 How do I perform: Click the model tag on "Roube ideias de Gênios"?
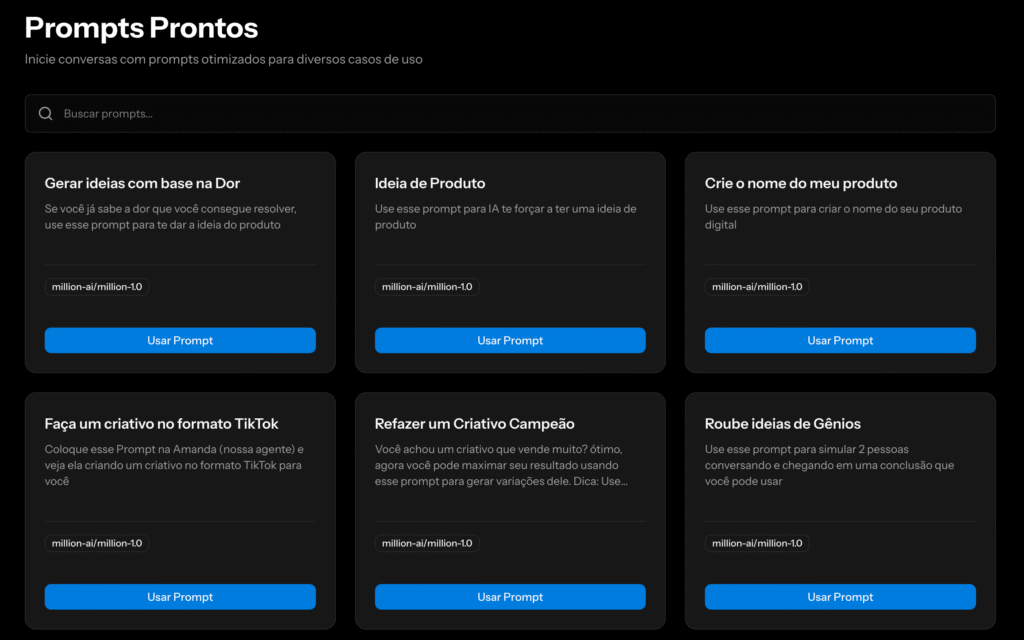(x=757, y=543)
